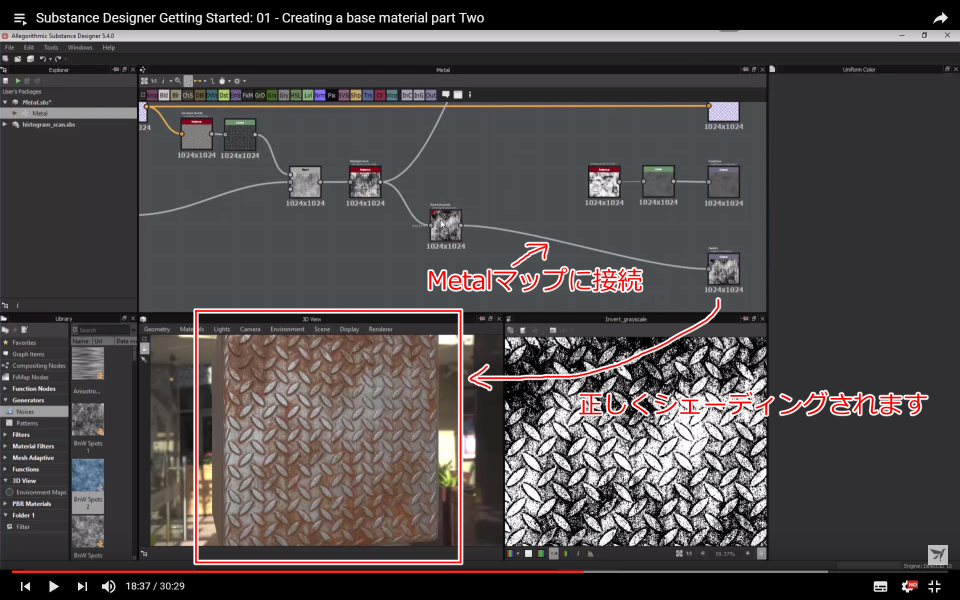Add a Warp (Wrp) node shortcut

tap(392, 96)
